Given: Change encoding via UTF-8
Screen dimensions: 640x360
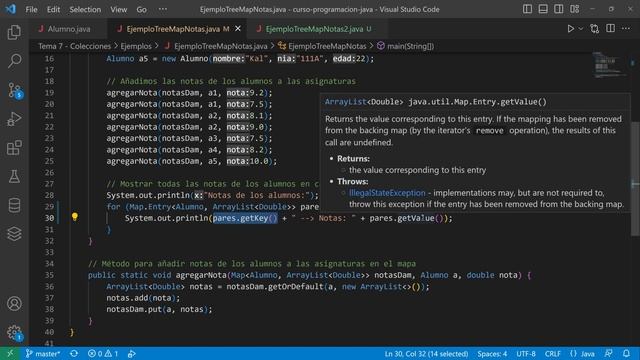Looking at the screenshot, I should [x=526, y=354].
